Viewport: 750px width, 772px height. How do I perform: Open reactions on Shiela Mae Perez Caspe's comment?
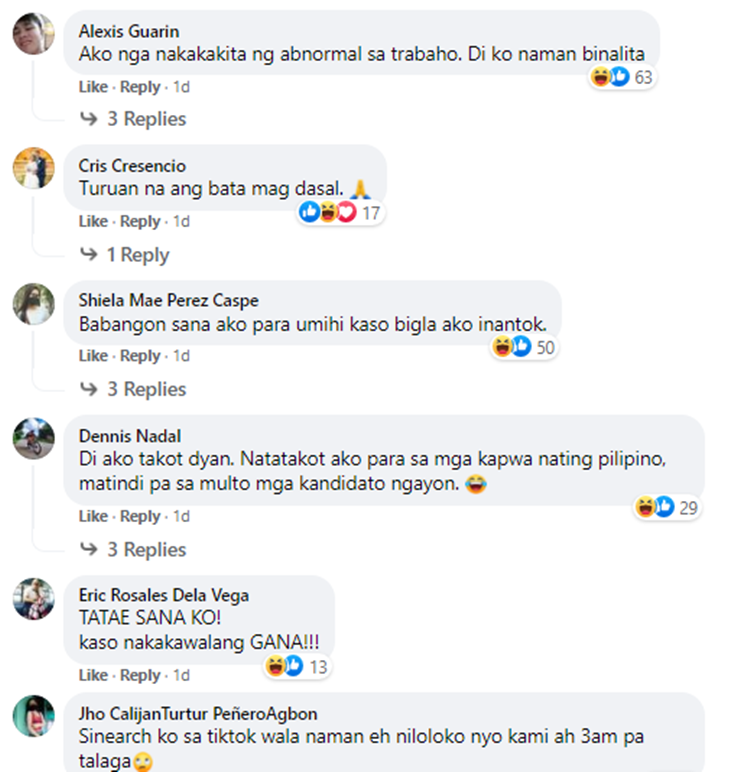point(524,347)
